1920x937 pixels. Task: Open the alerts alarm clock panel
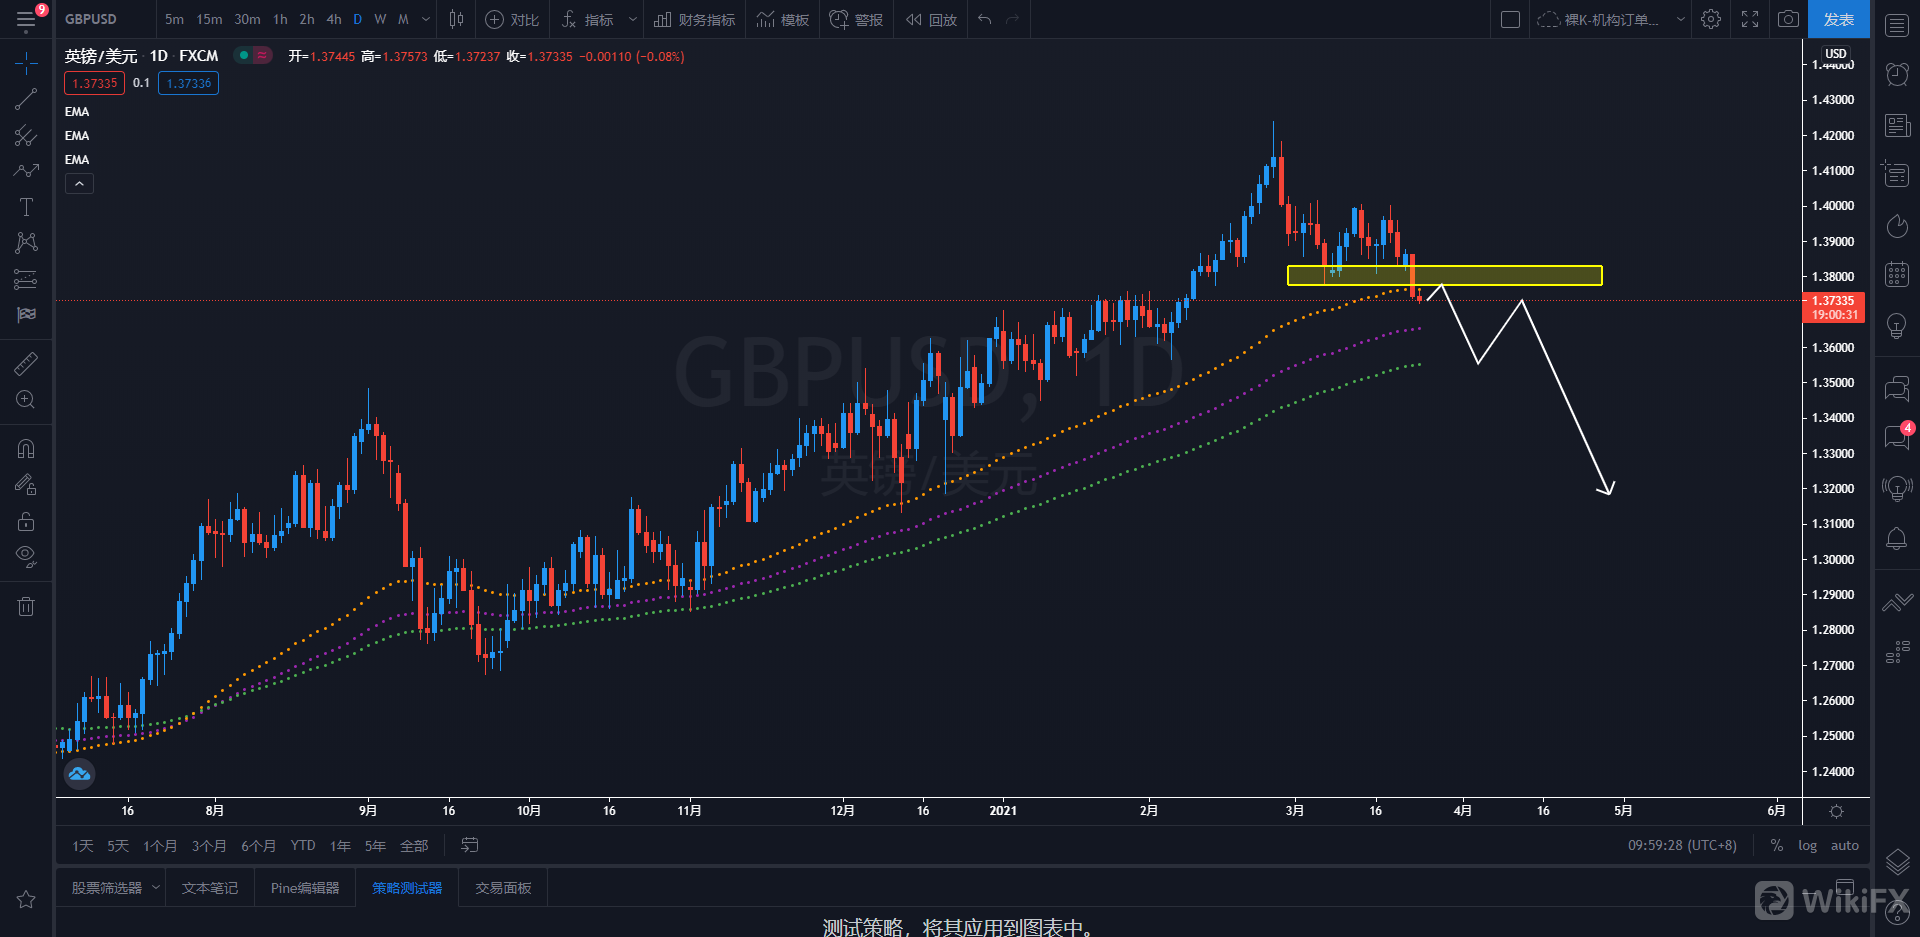click(x=1896, y=74)
